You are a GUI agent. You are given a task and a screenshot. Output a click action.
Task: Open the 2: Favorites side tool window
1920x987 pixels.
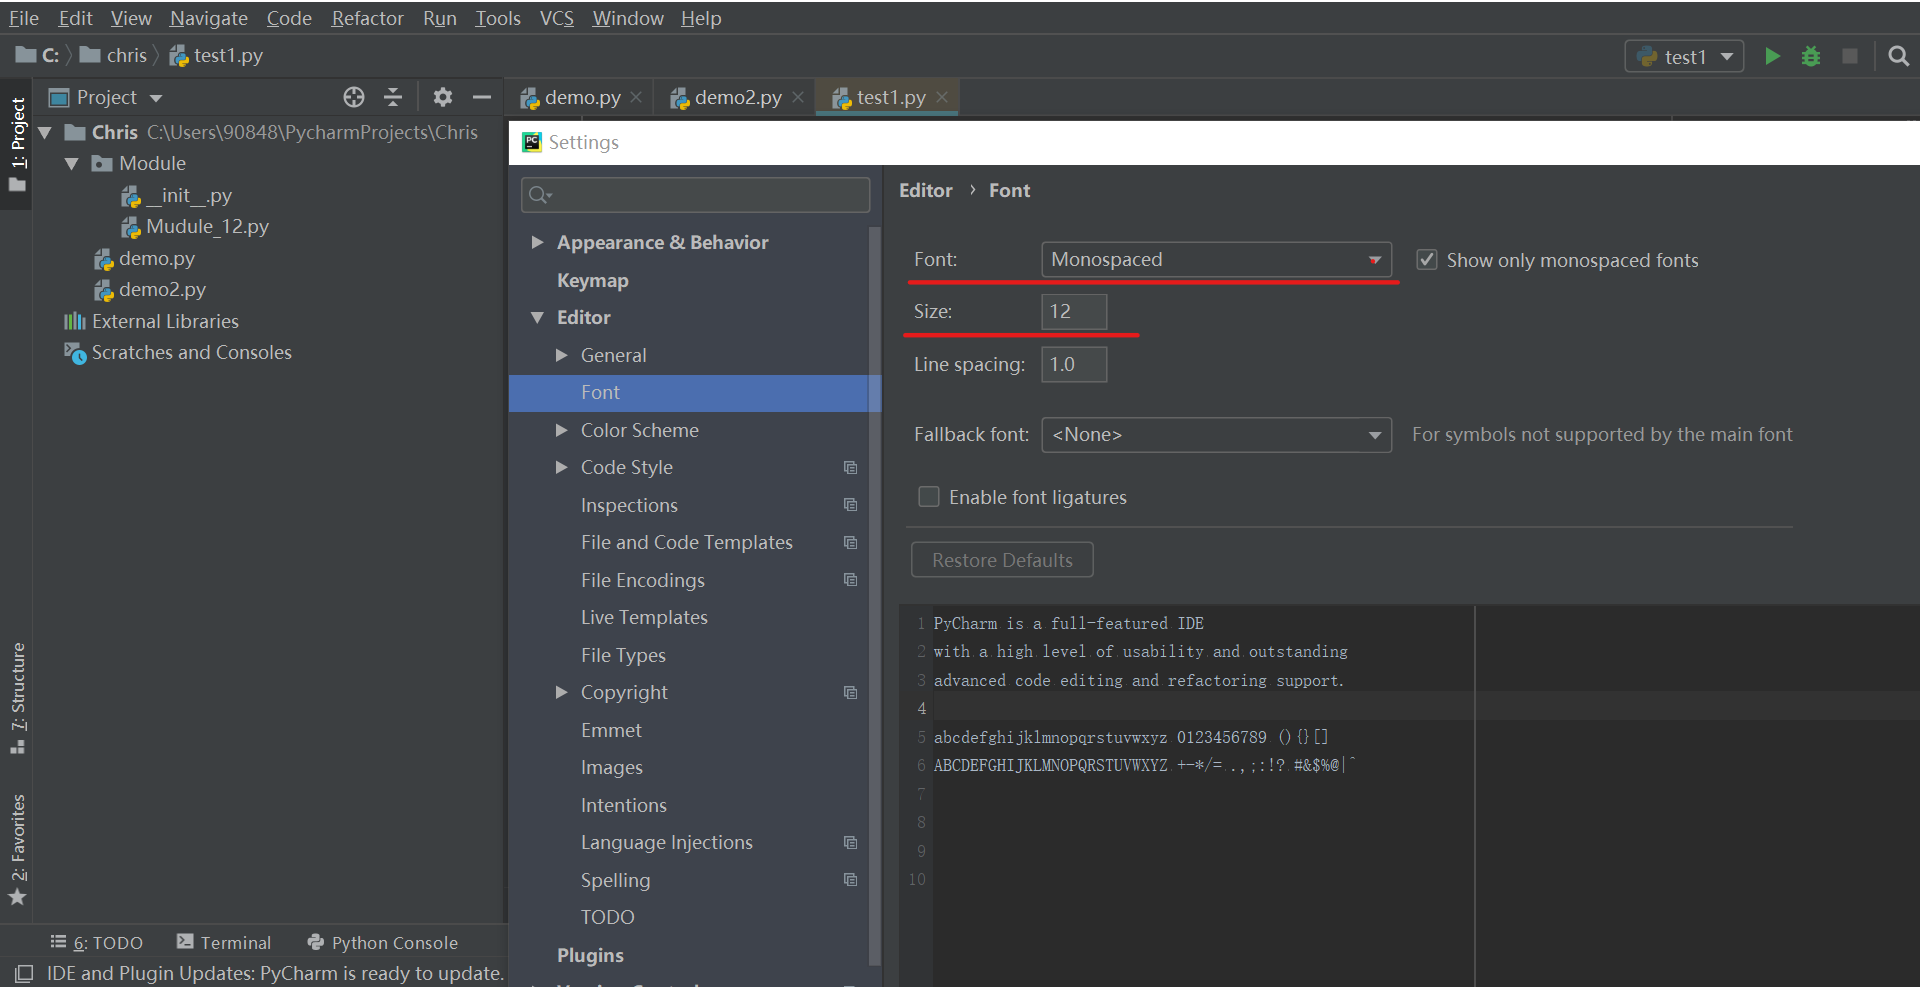pos(17,850)
